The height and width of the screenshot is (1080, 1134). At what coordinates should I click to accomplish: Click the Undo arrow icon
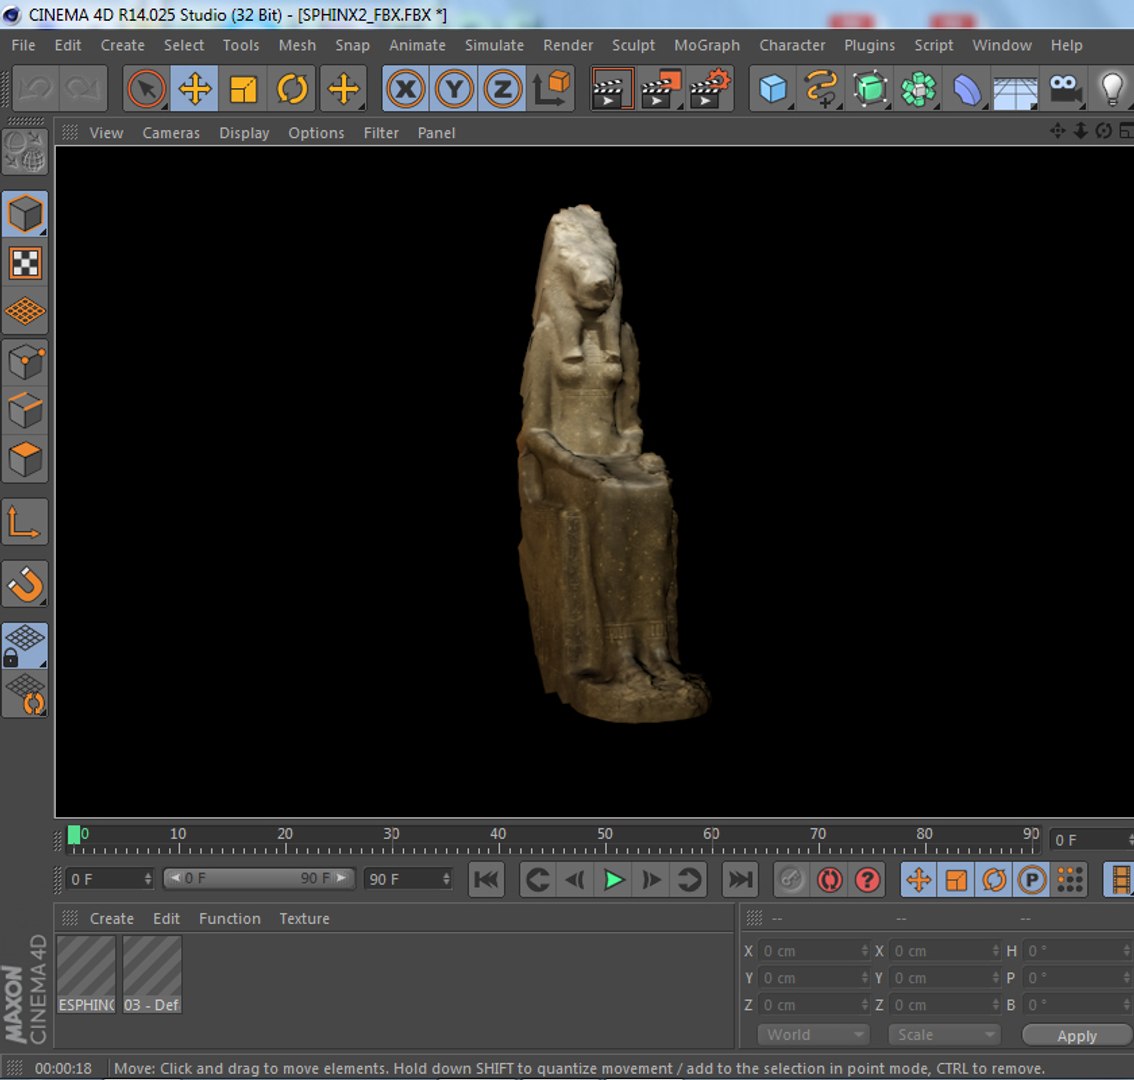point(35,89)
